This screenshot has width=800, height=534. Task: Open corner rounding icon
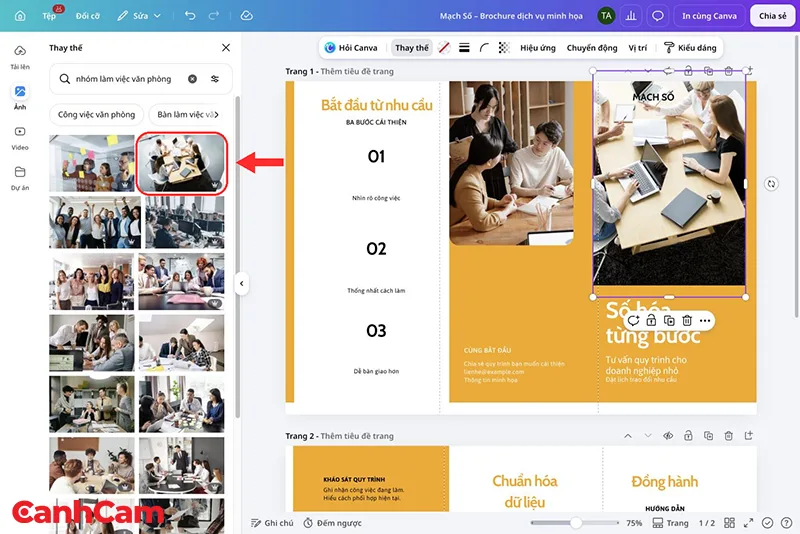point(484,47)
